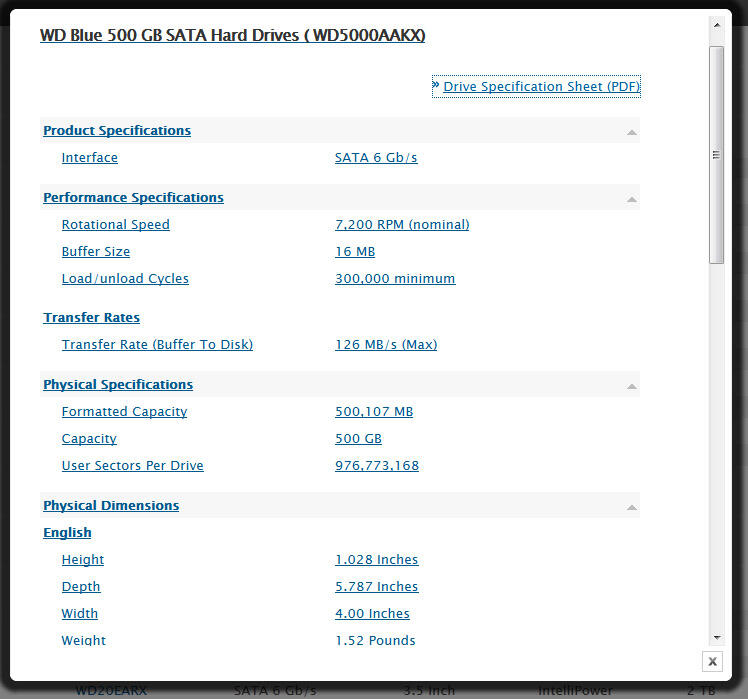Select the Rotational Speed label
This screenshot has height=699, width=748.
[115, 224]
